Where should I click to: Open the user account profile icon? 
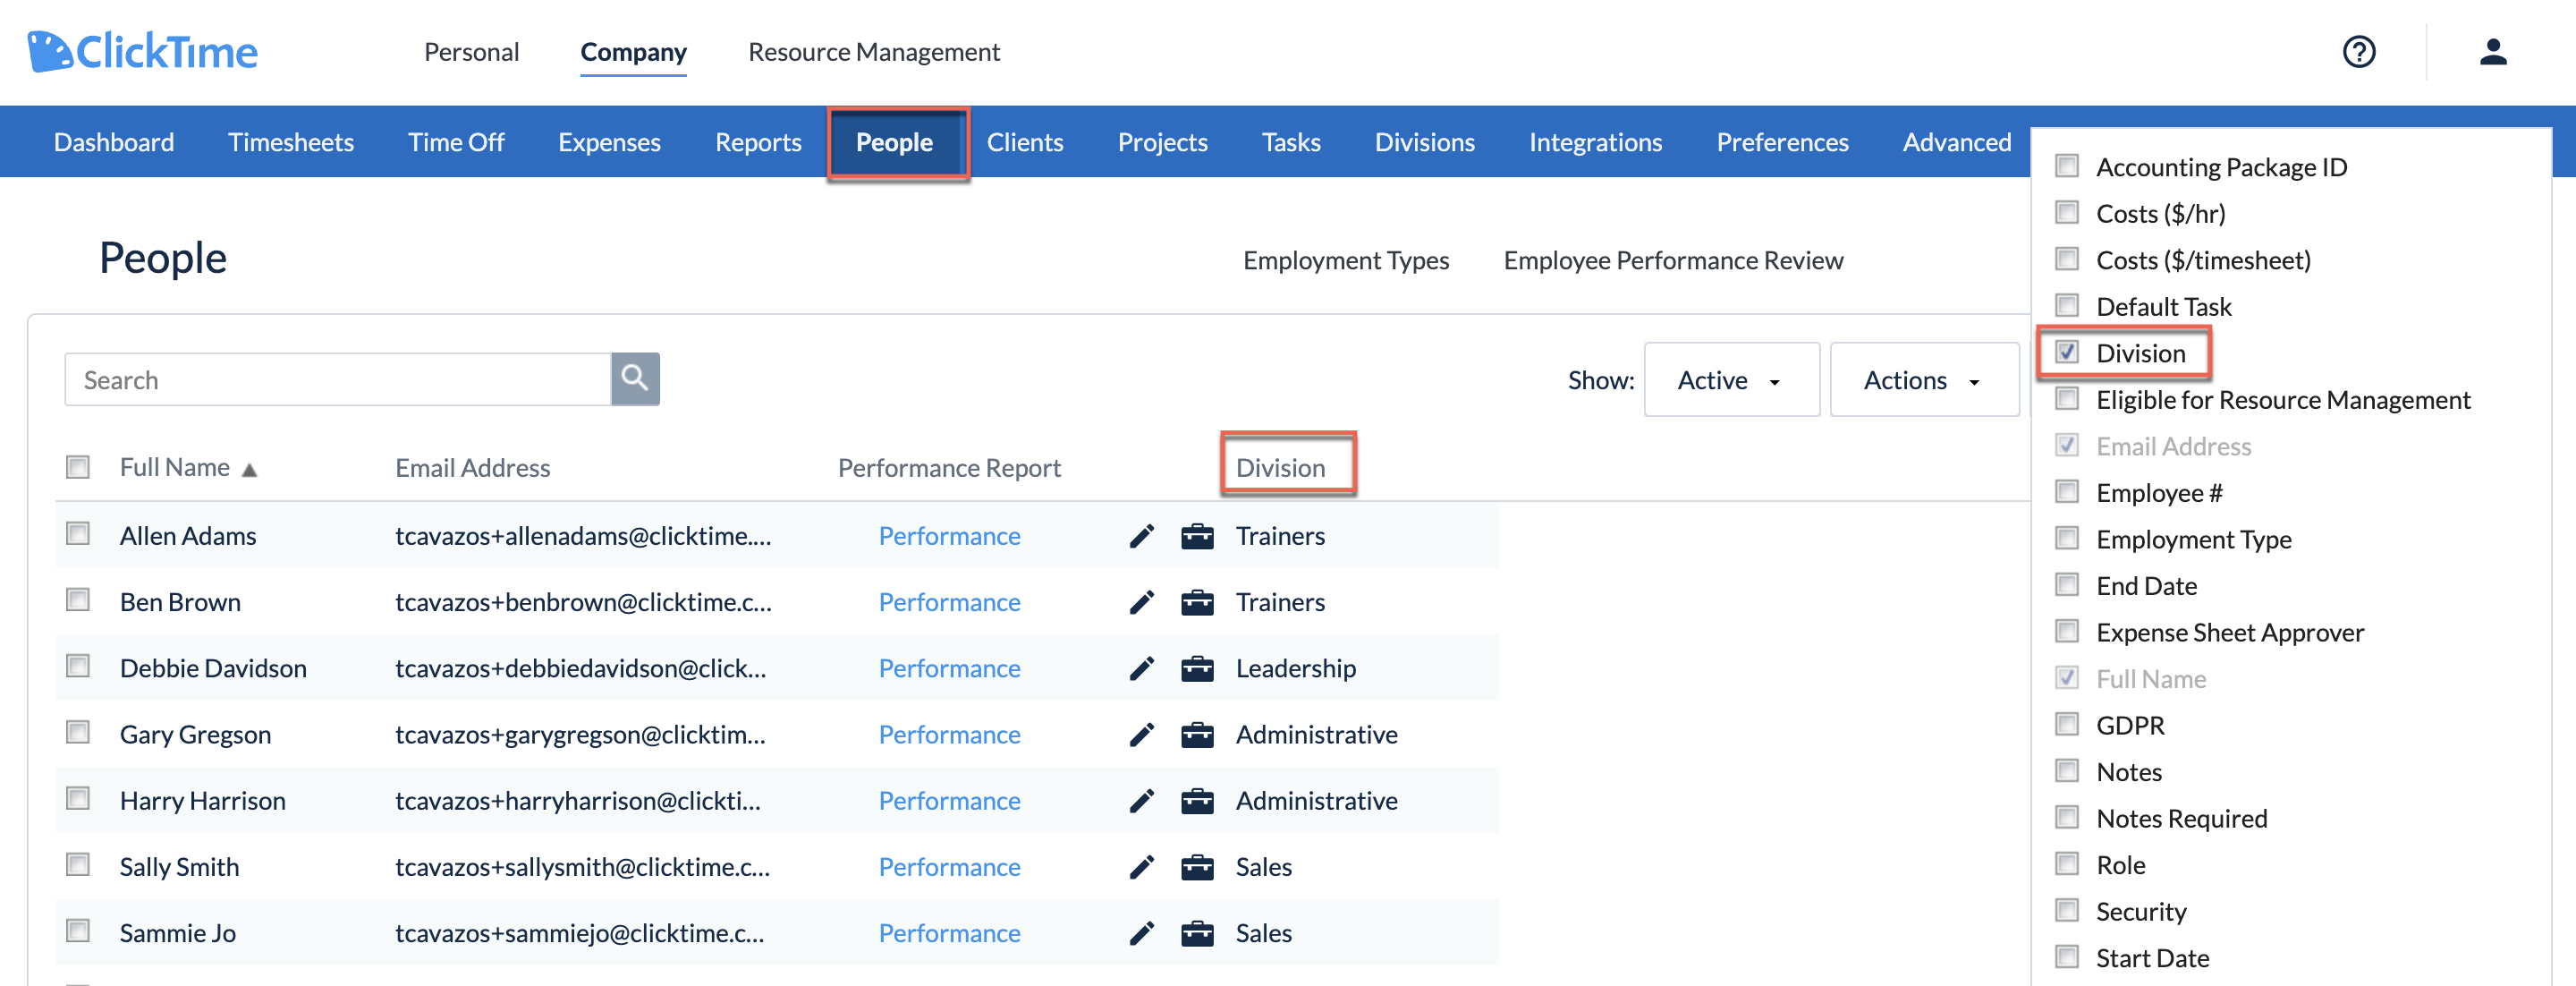point(2492,52)
